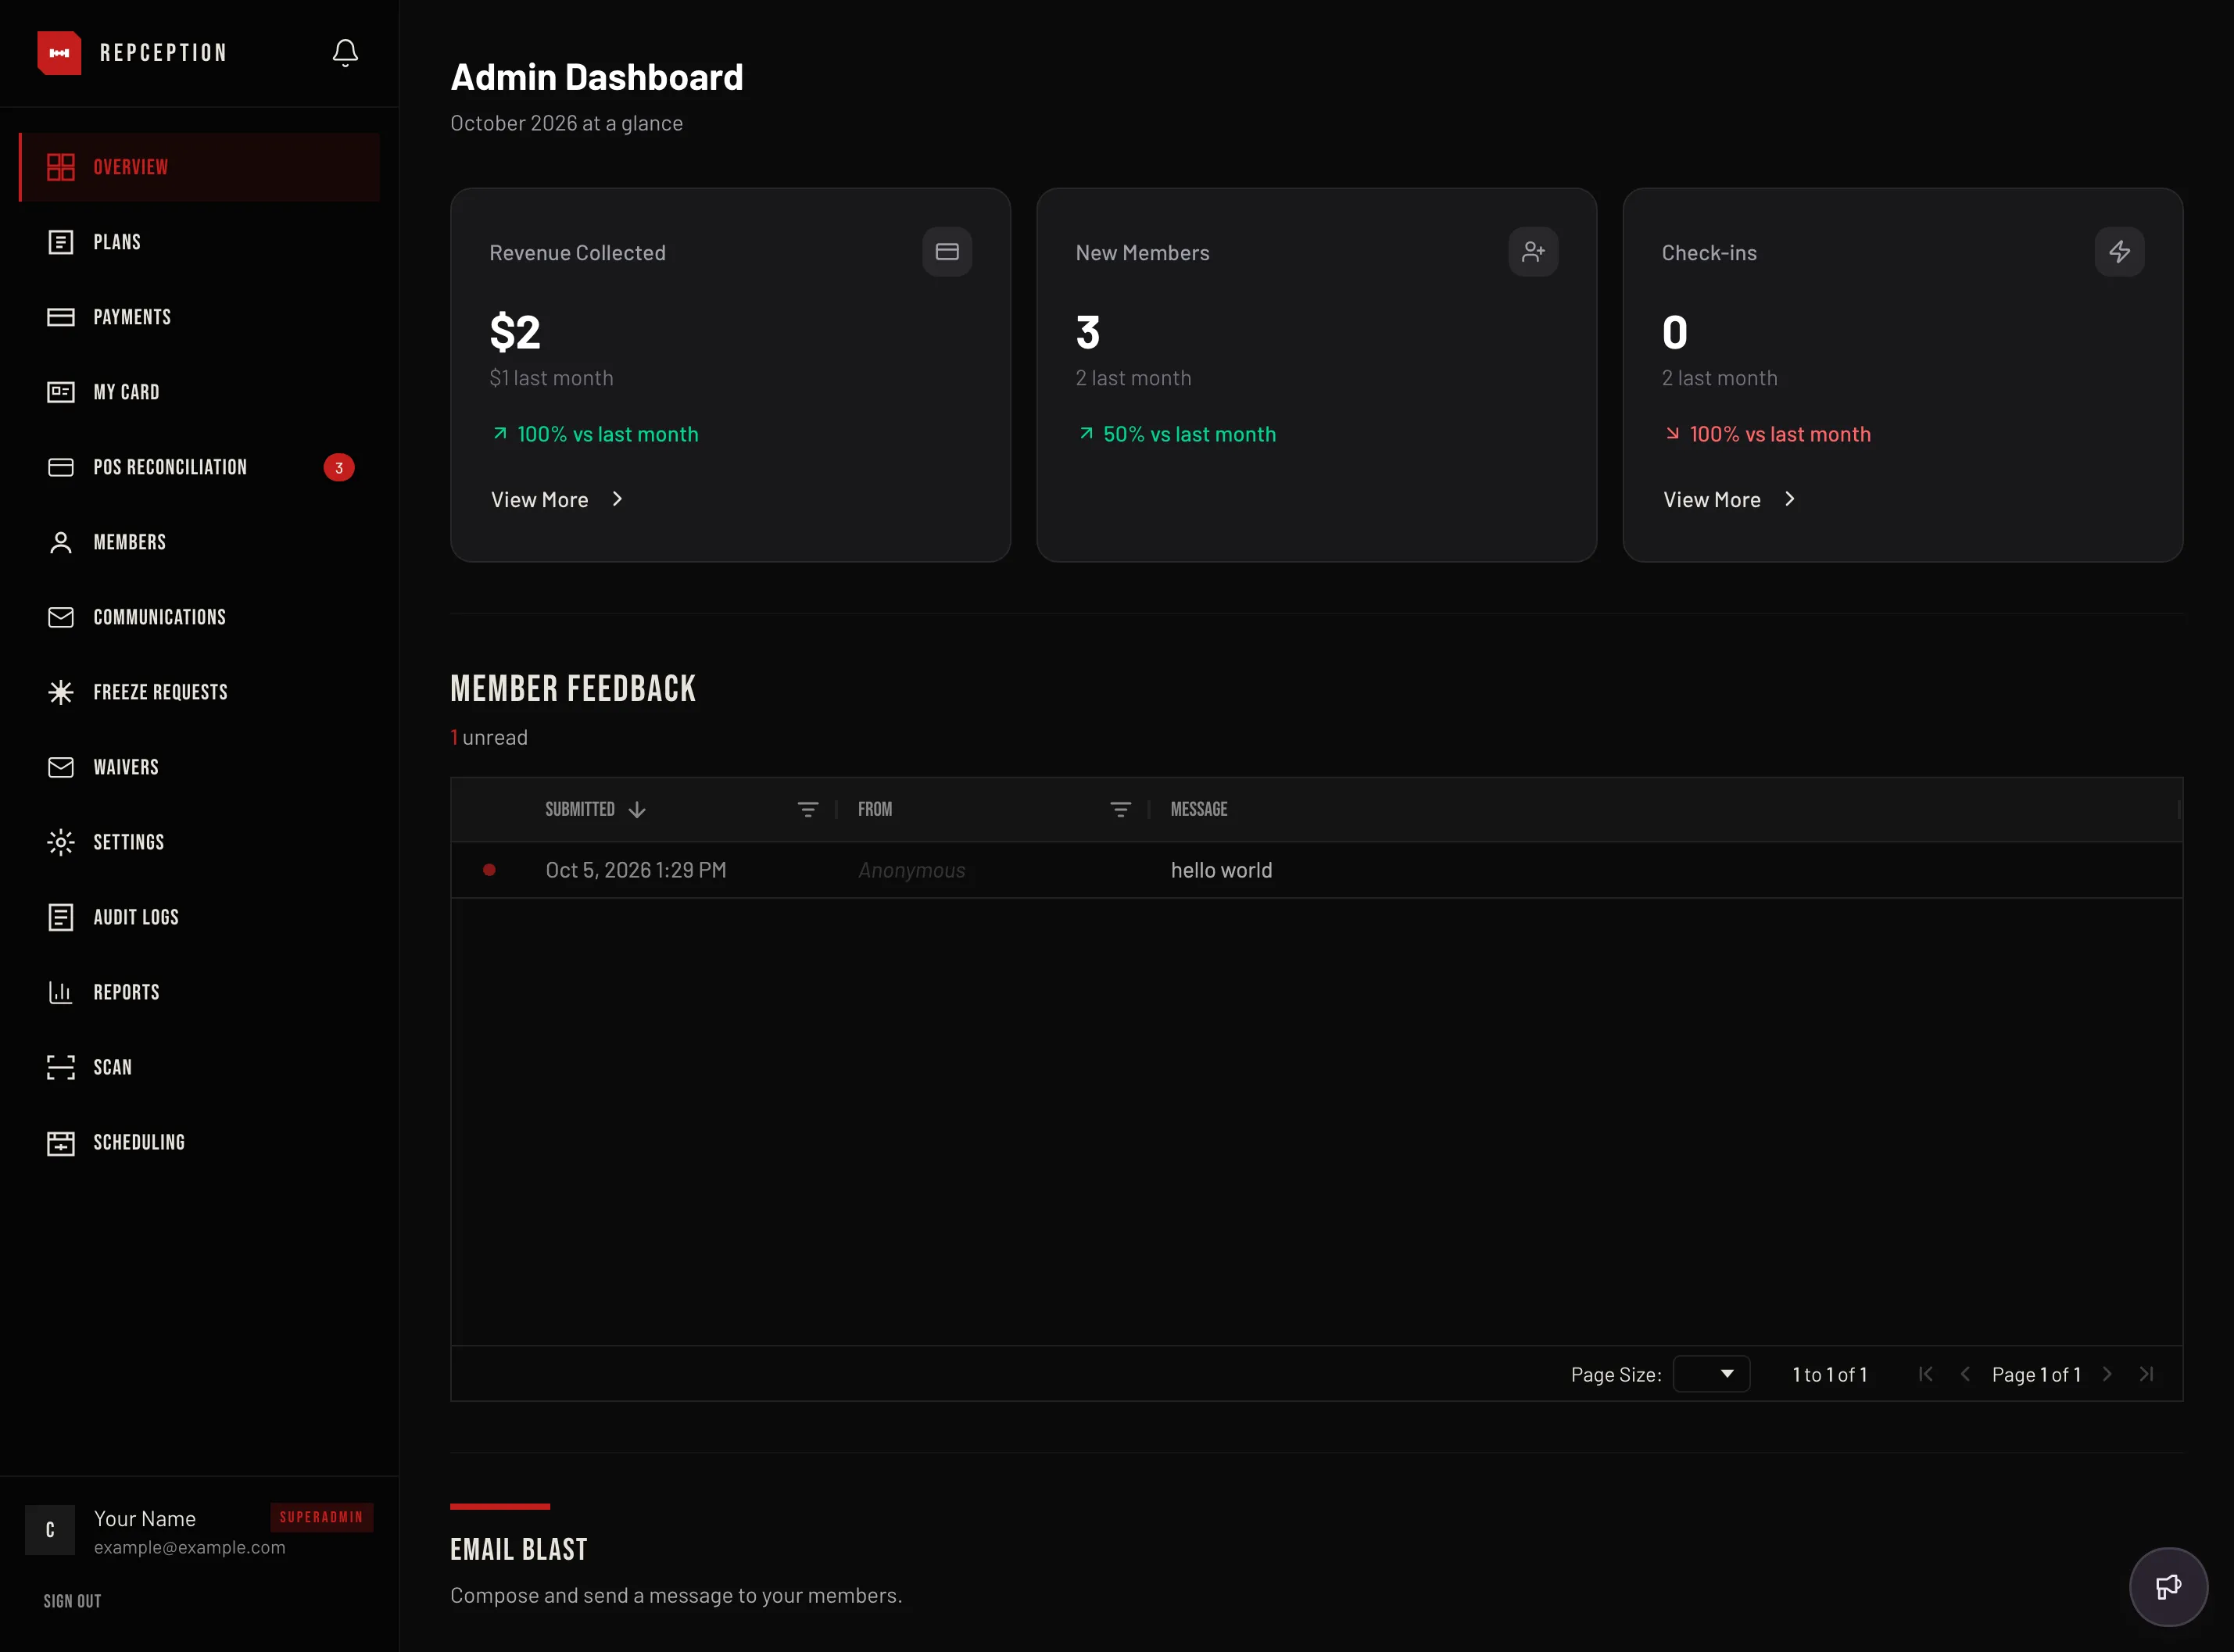Go to the previous feedback page
The width and height of the screenshot is (2234, 1652).
click(x=1965, y=1374)
